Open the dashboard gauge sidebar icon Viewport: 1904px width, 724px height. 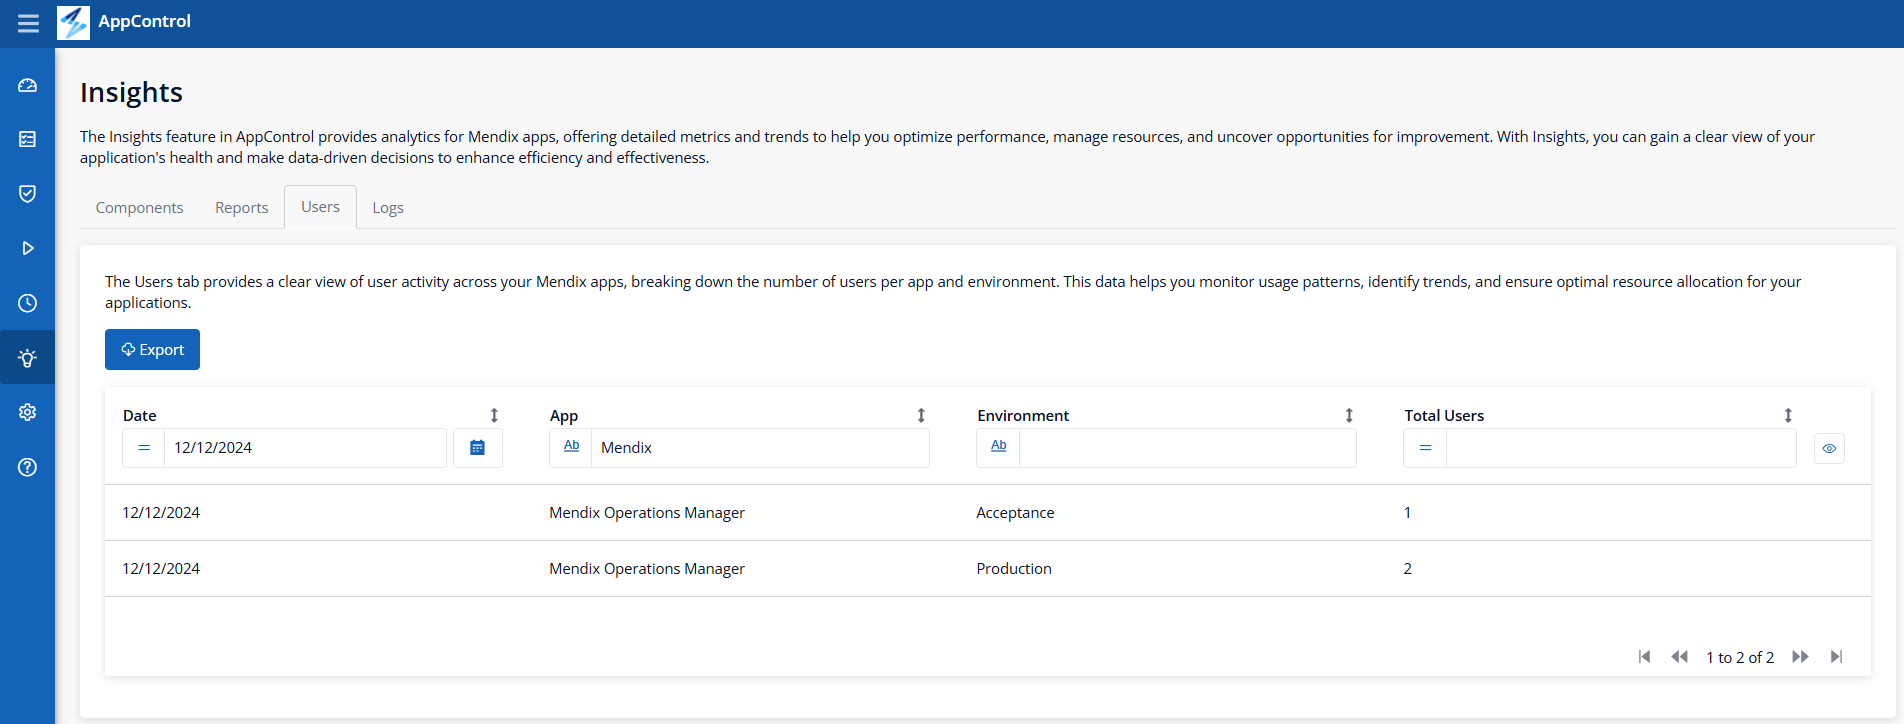click(x=28, y=85)
